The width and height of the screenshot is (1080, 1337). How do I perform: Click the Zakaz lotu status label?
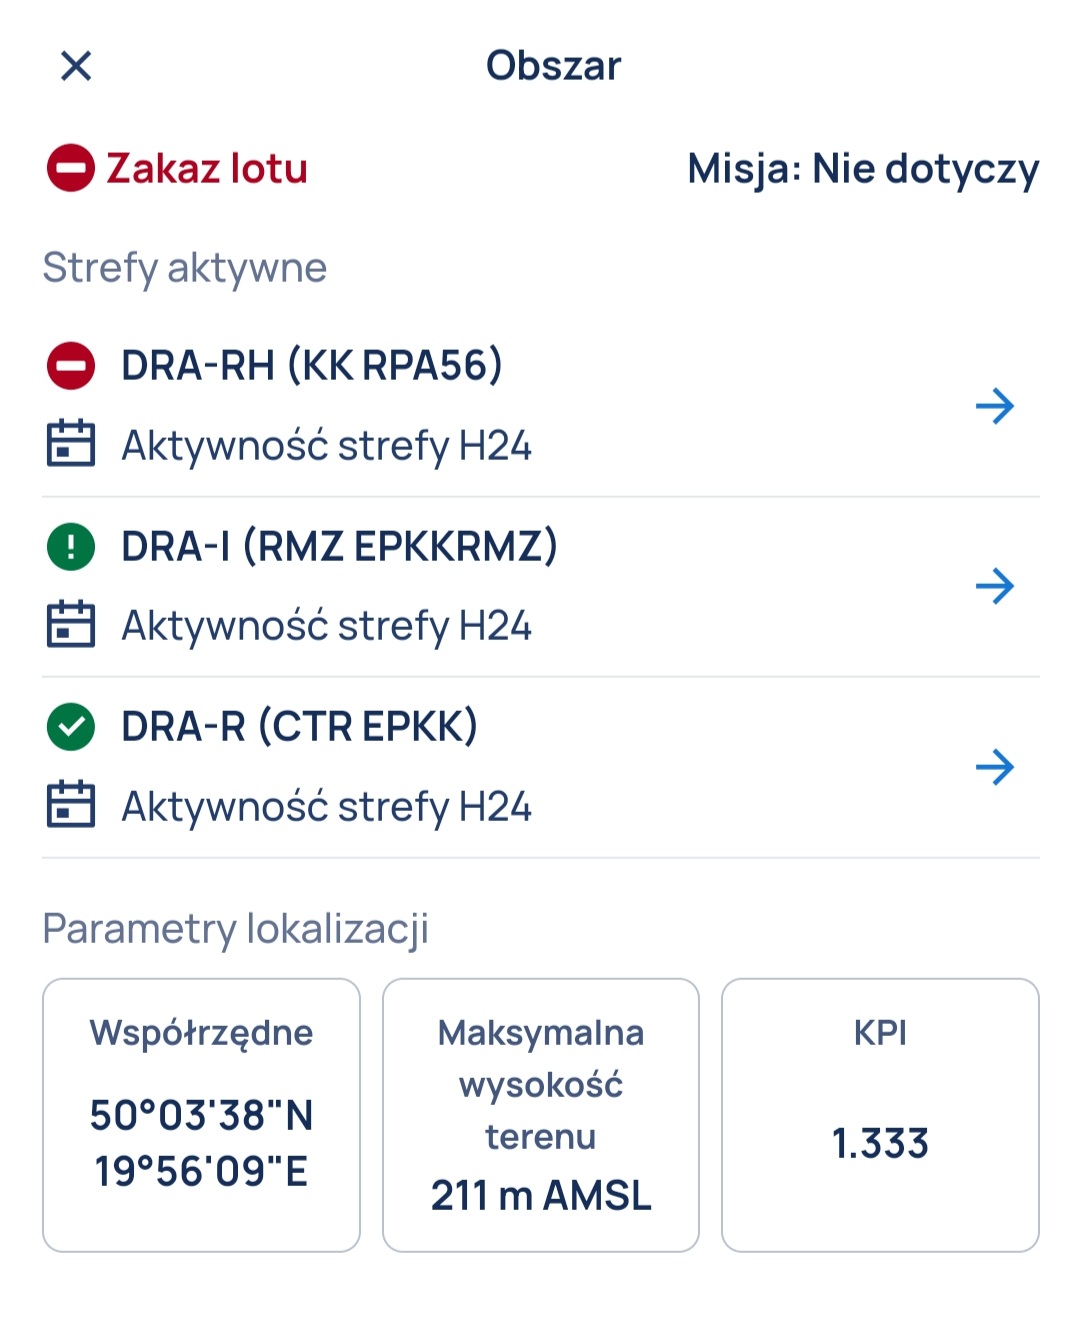207,168
